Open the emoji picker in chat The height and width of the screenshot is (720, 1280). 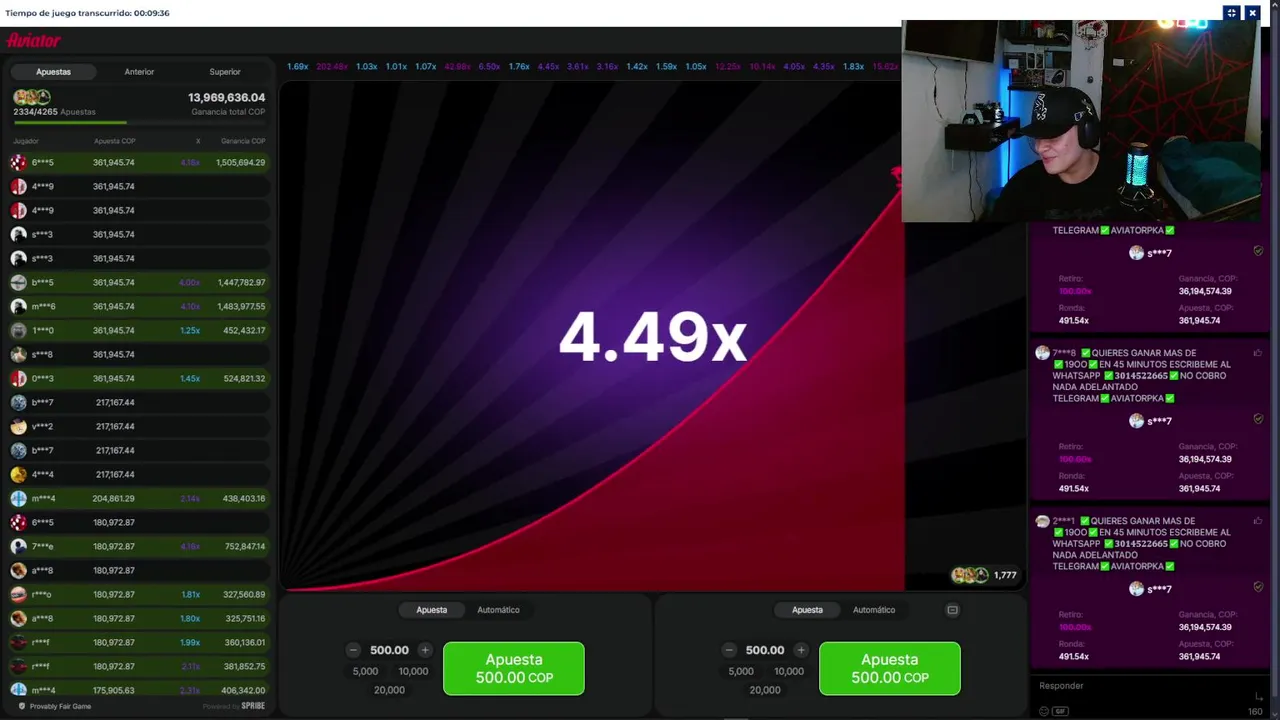tap(1044, 711)
